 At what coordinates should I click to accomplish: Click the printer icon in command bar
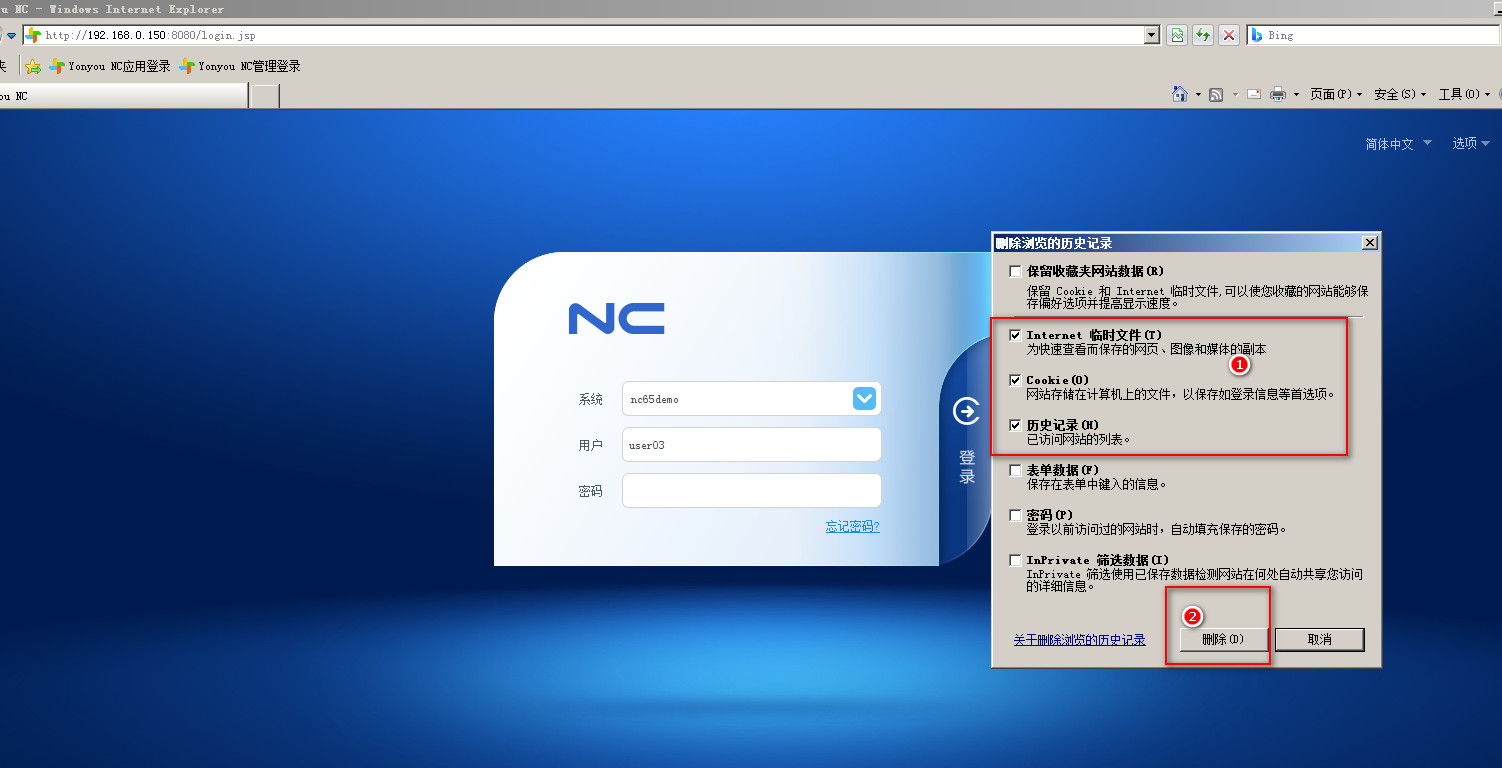1277,94
